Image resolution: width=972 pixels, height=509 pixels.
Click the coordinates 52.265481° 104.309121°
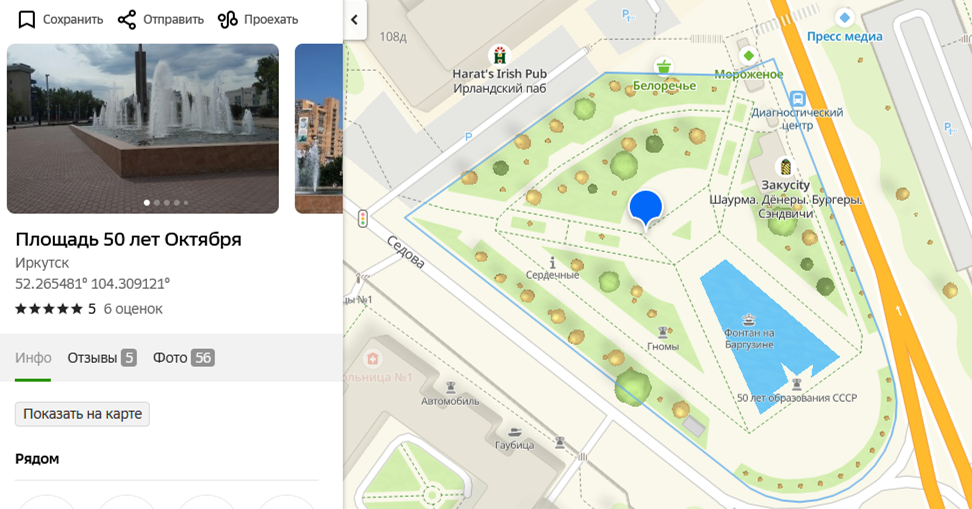pos(92,284)
